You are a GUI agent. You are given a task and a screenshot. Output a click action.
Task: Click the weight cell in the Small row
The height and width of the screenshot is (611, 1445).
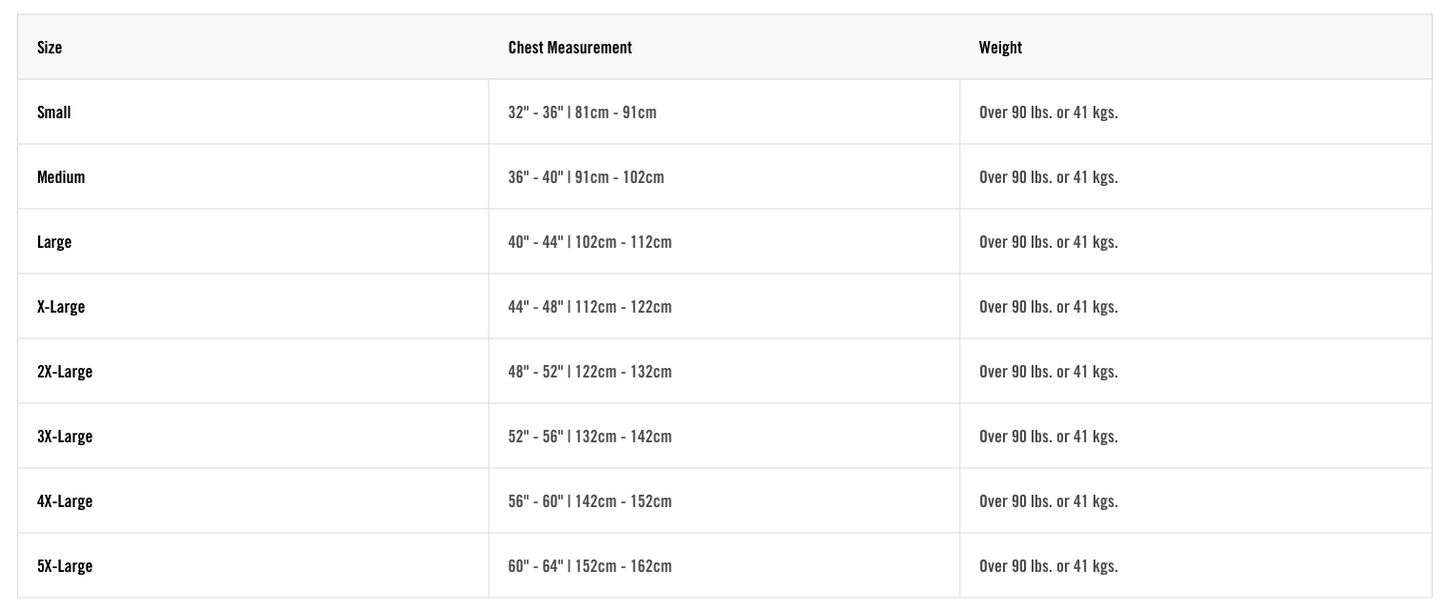tap(1048, 112)
